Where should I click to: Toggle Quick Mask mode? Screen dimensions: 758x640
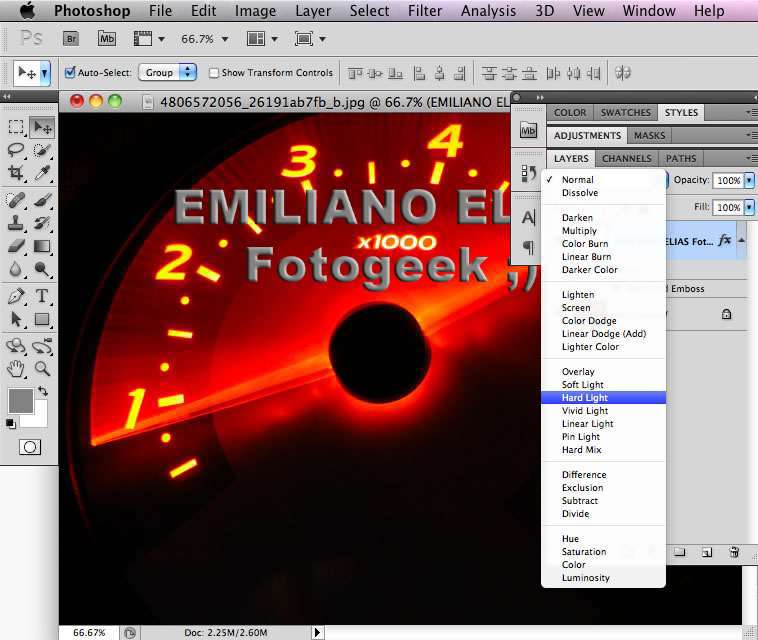pyautogui.click(x=29, y=447)
